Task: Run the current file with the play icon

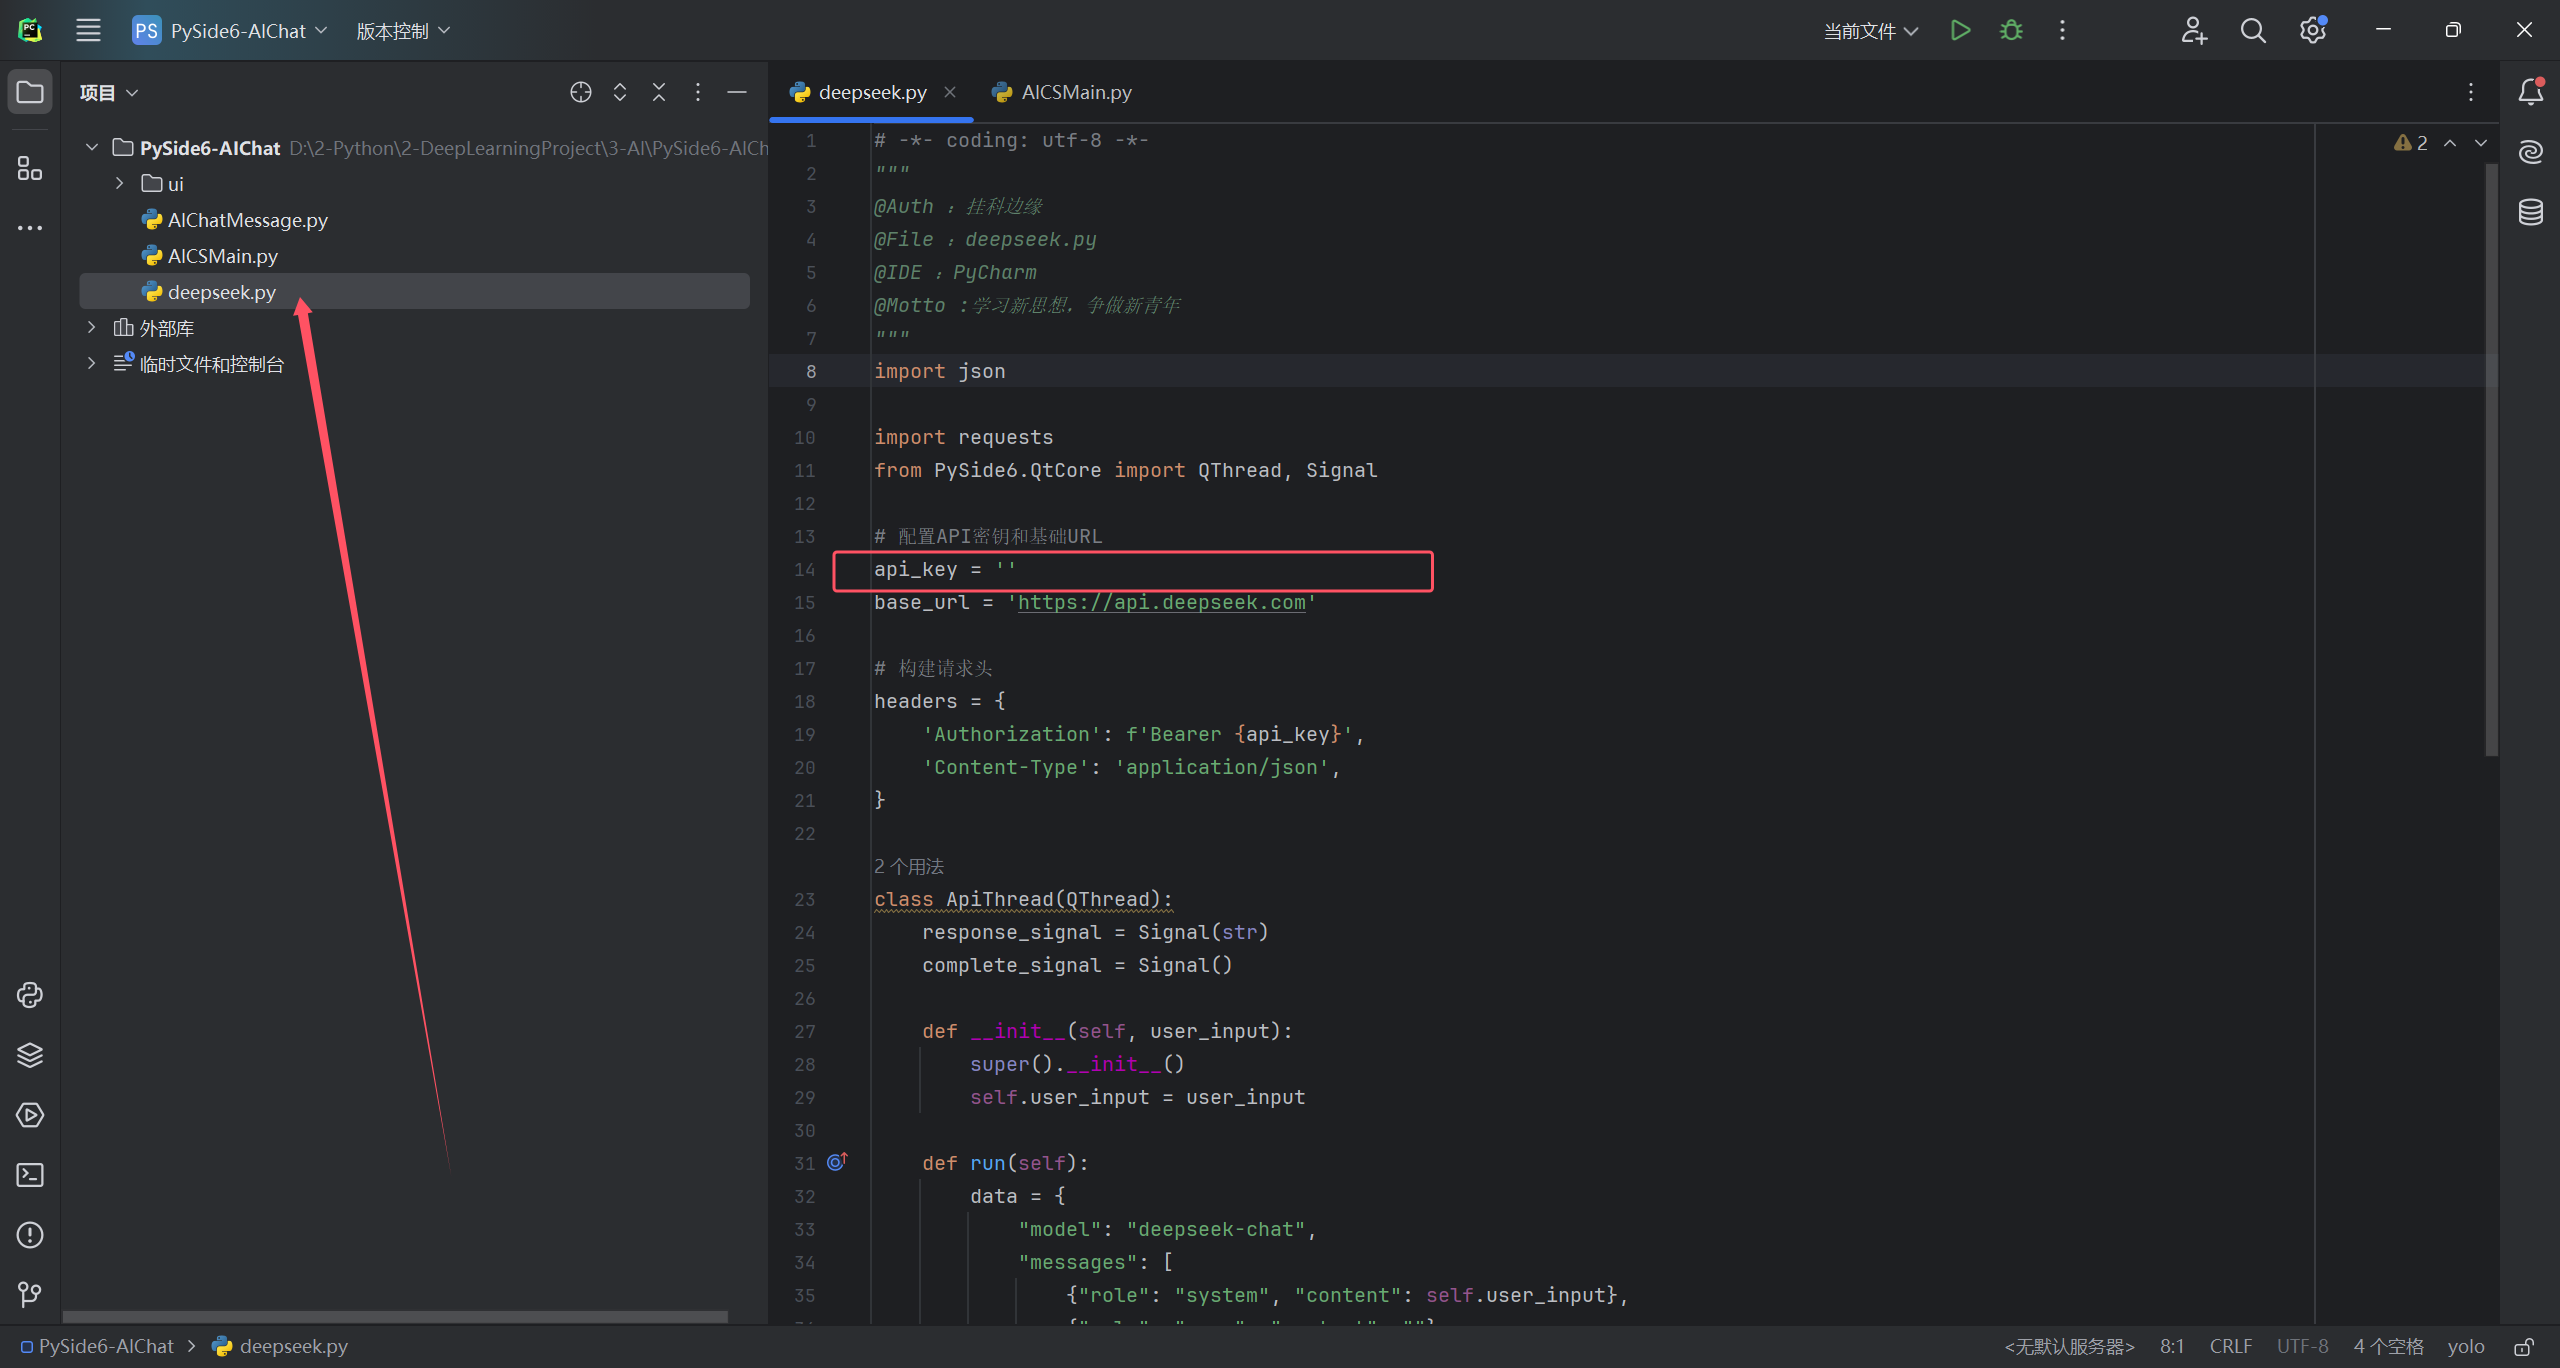Action: 1960,30
